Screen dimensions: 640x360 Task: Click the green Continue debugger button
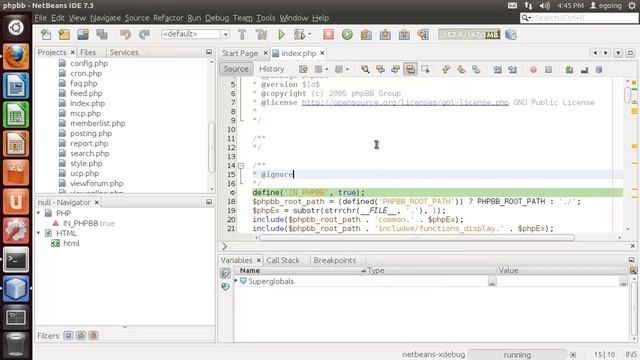pos(347,35)
